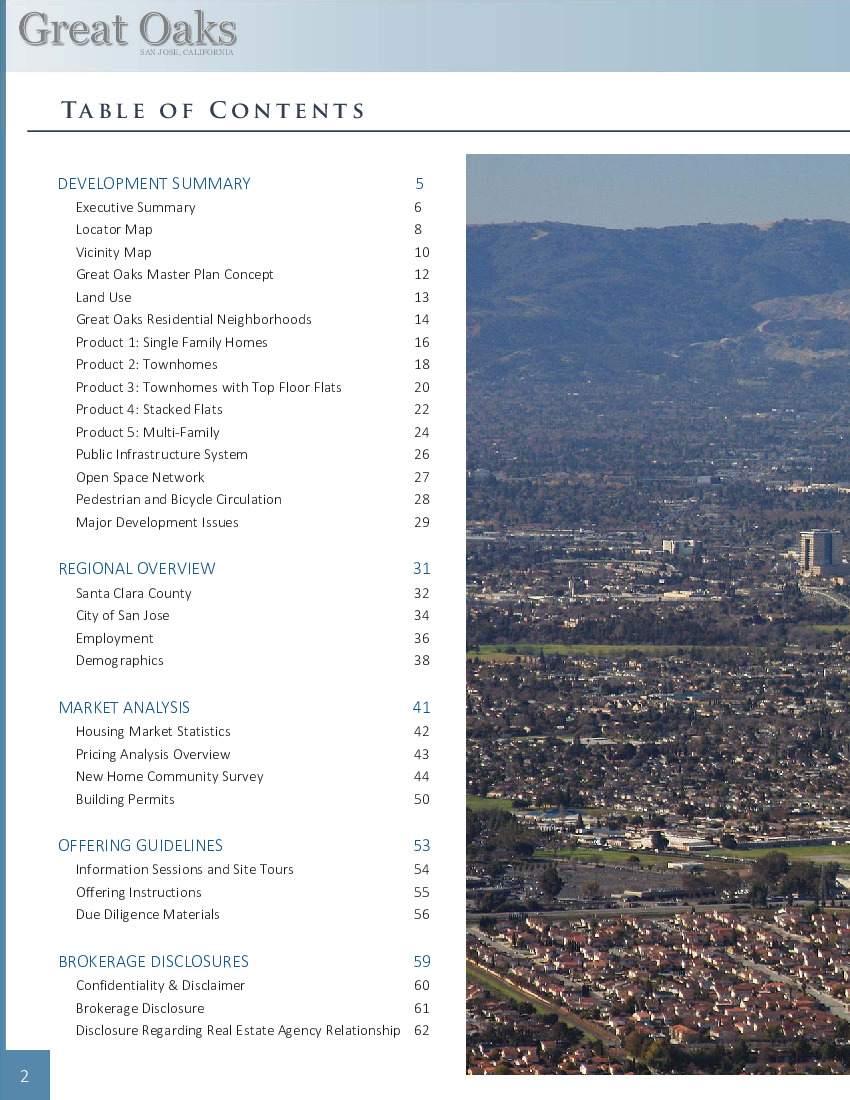Select the Brokerage Disclosure entry for page 61
The width and height of the screenshot is (850, 1100).
click(140, 1009)
